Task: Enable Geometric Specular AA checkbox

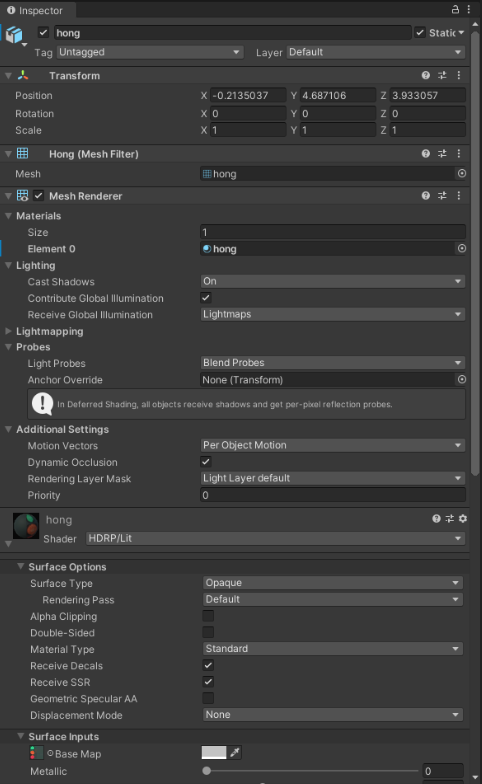Action: pos(208,698)
